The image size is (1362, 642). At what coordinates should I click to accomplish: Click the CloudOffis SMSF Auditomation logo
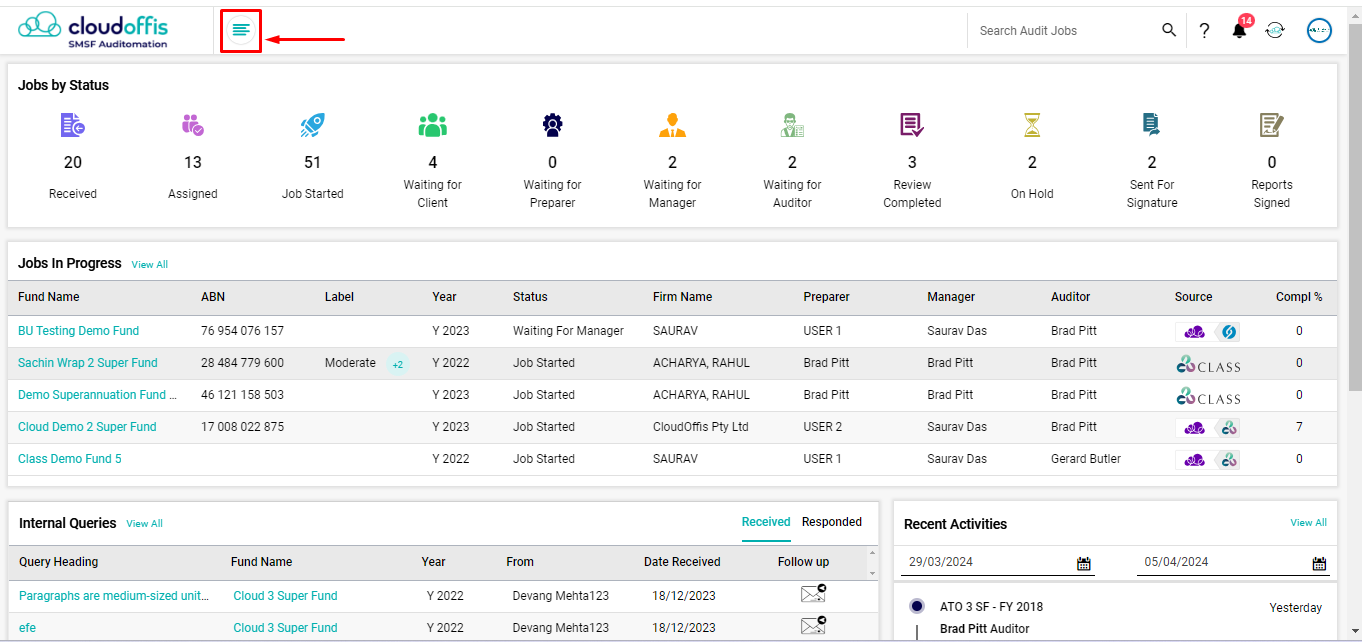click(x=94, y=30)
